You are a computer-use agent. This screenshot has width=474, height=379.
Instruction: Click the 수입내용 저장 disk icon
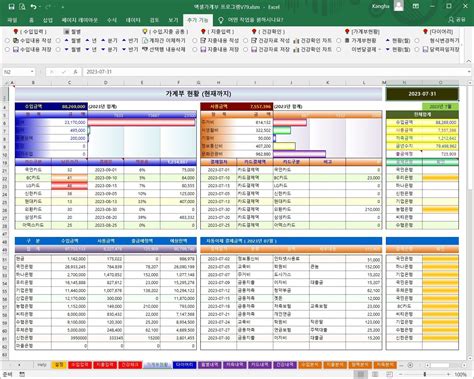(16, 49)
